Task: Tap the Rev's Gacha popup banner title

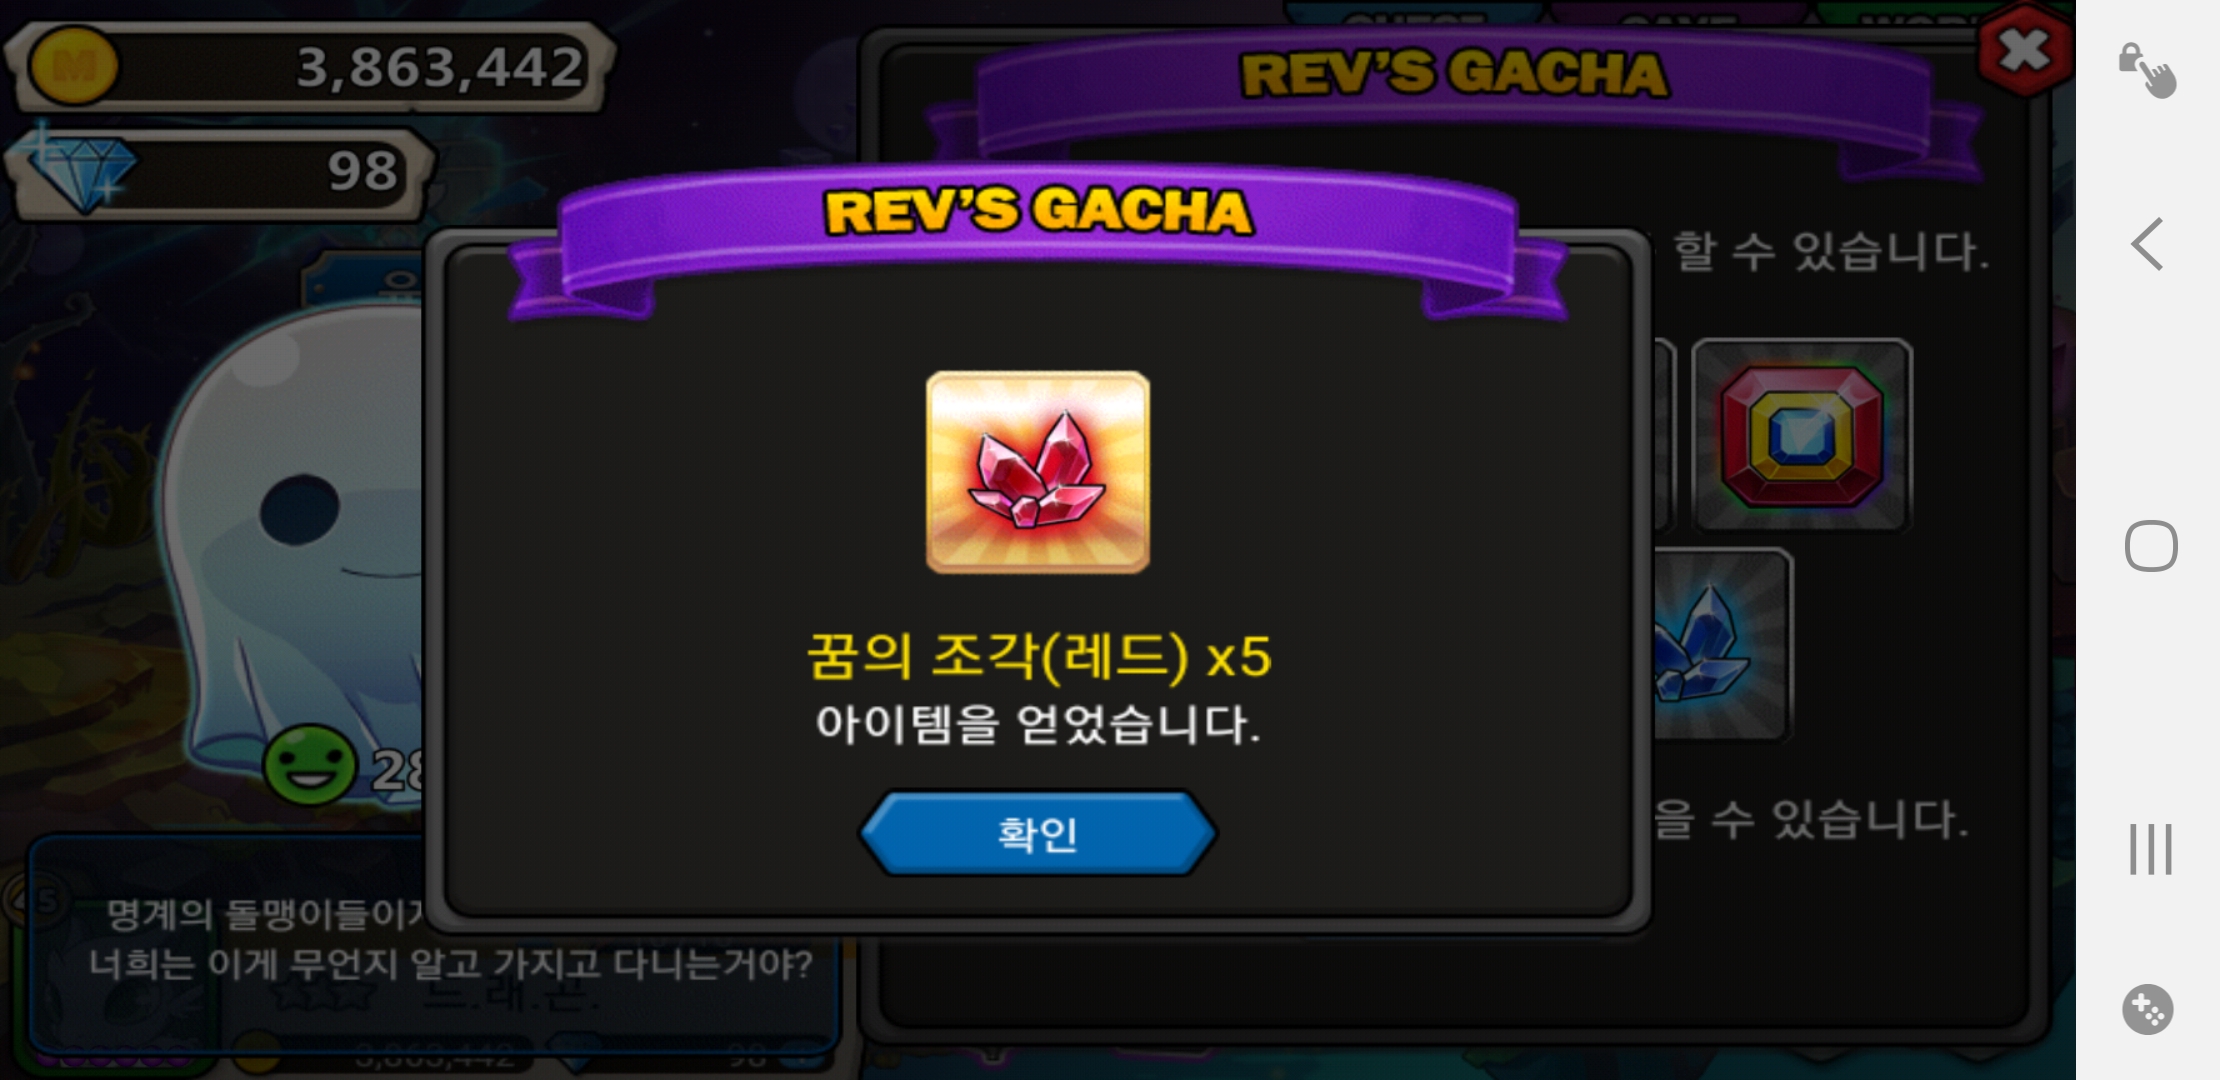Action: point(1038,212)
